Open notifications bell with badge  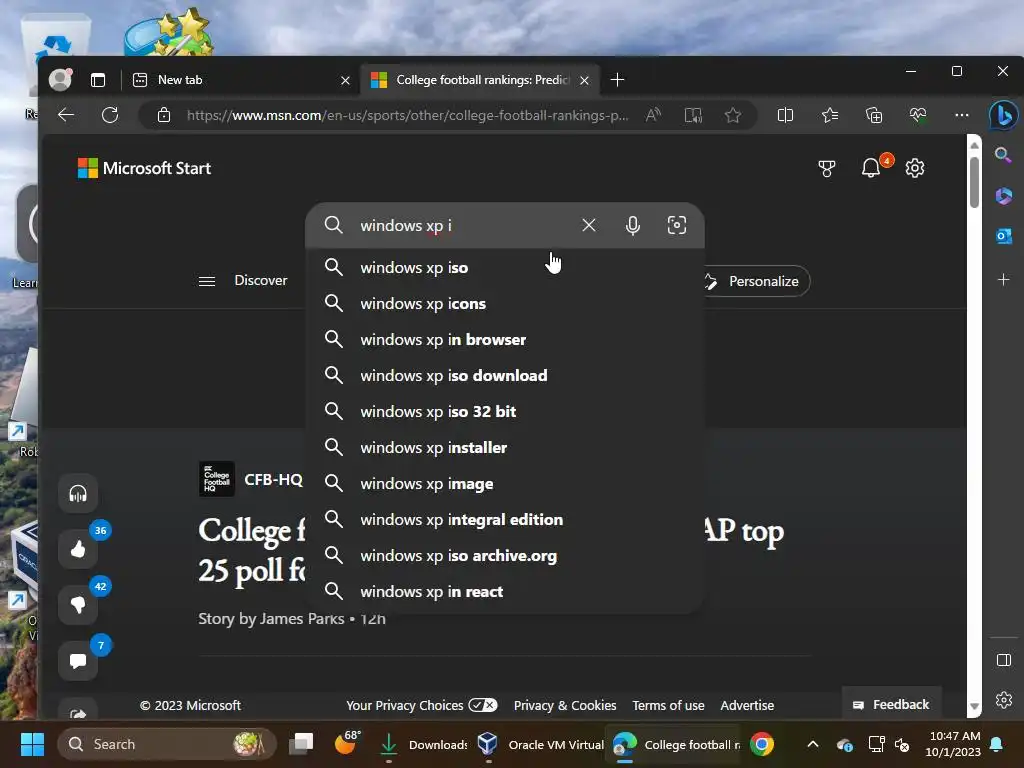(x=873, y=167)
